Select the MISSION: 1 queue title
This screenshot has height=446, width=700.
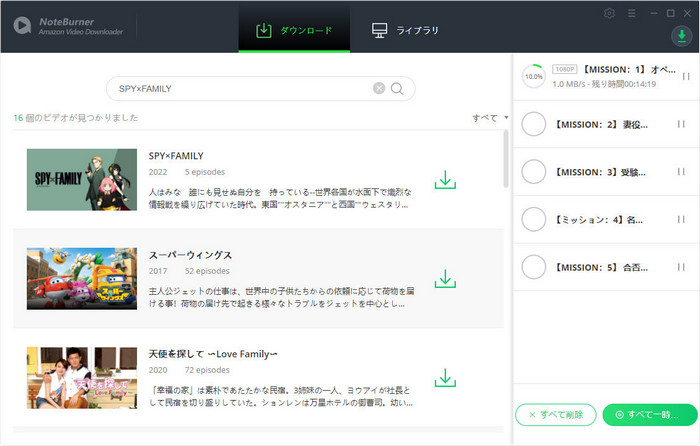coord(629,69)
